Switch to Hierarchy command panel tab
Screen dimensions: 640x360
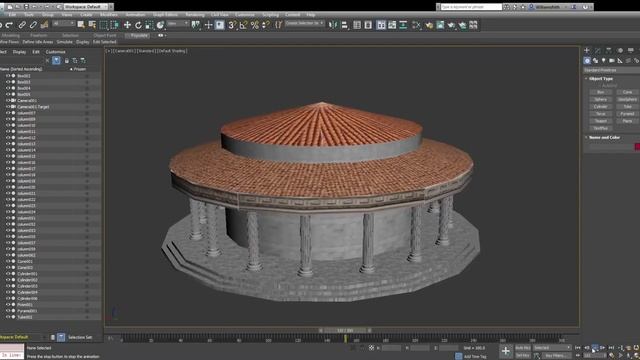click(609, 50)
